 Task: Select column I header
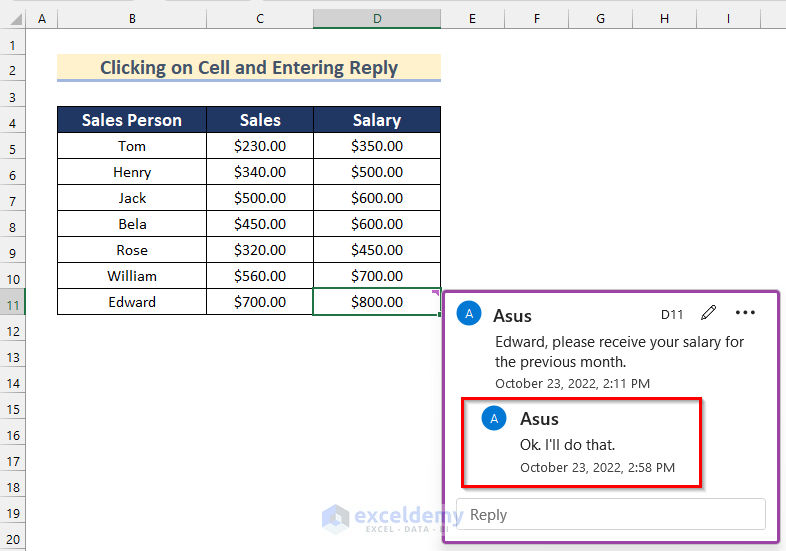728,19
